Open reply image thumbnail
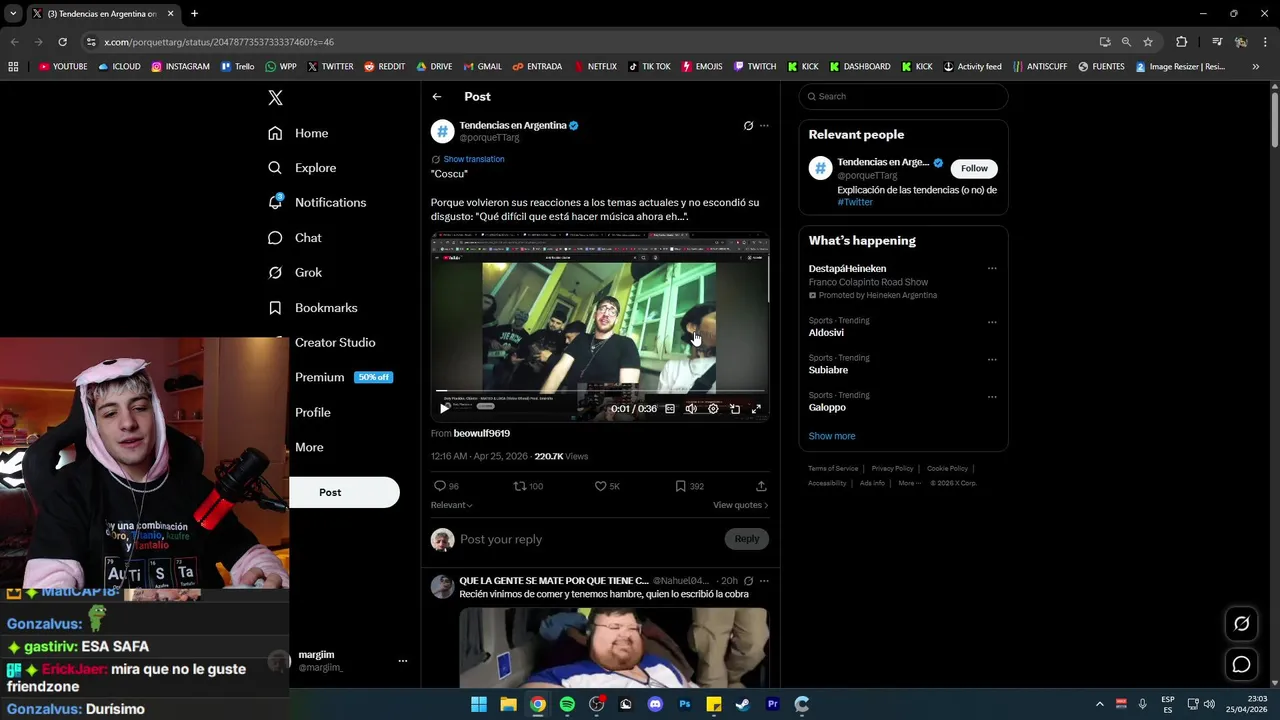 point(614,647)
